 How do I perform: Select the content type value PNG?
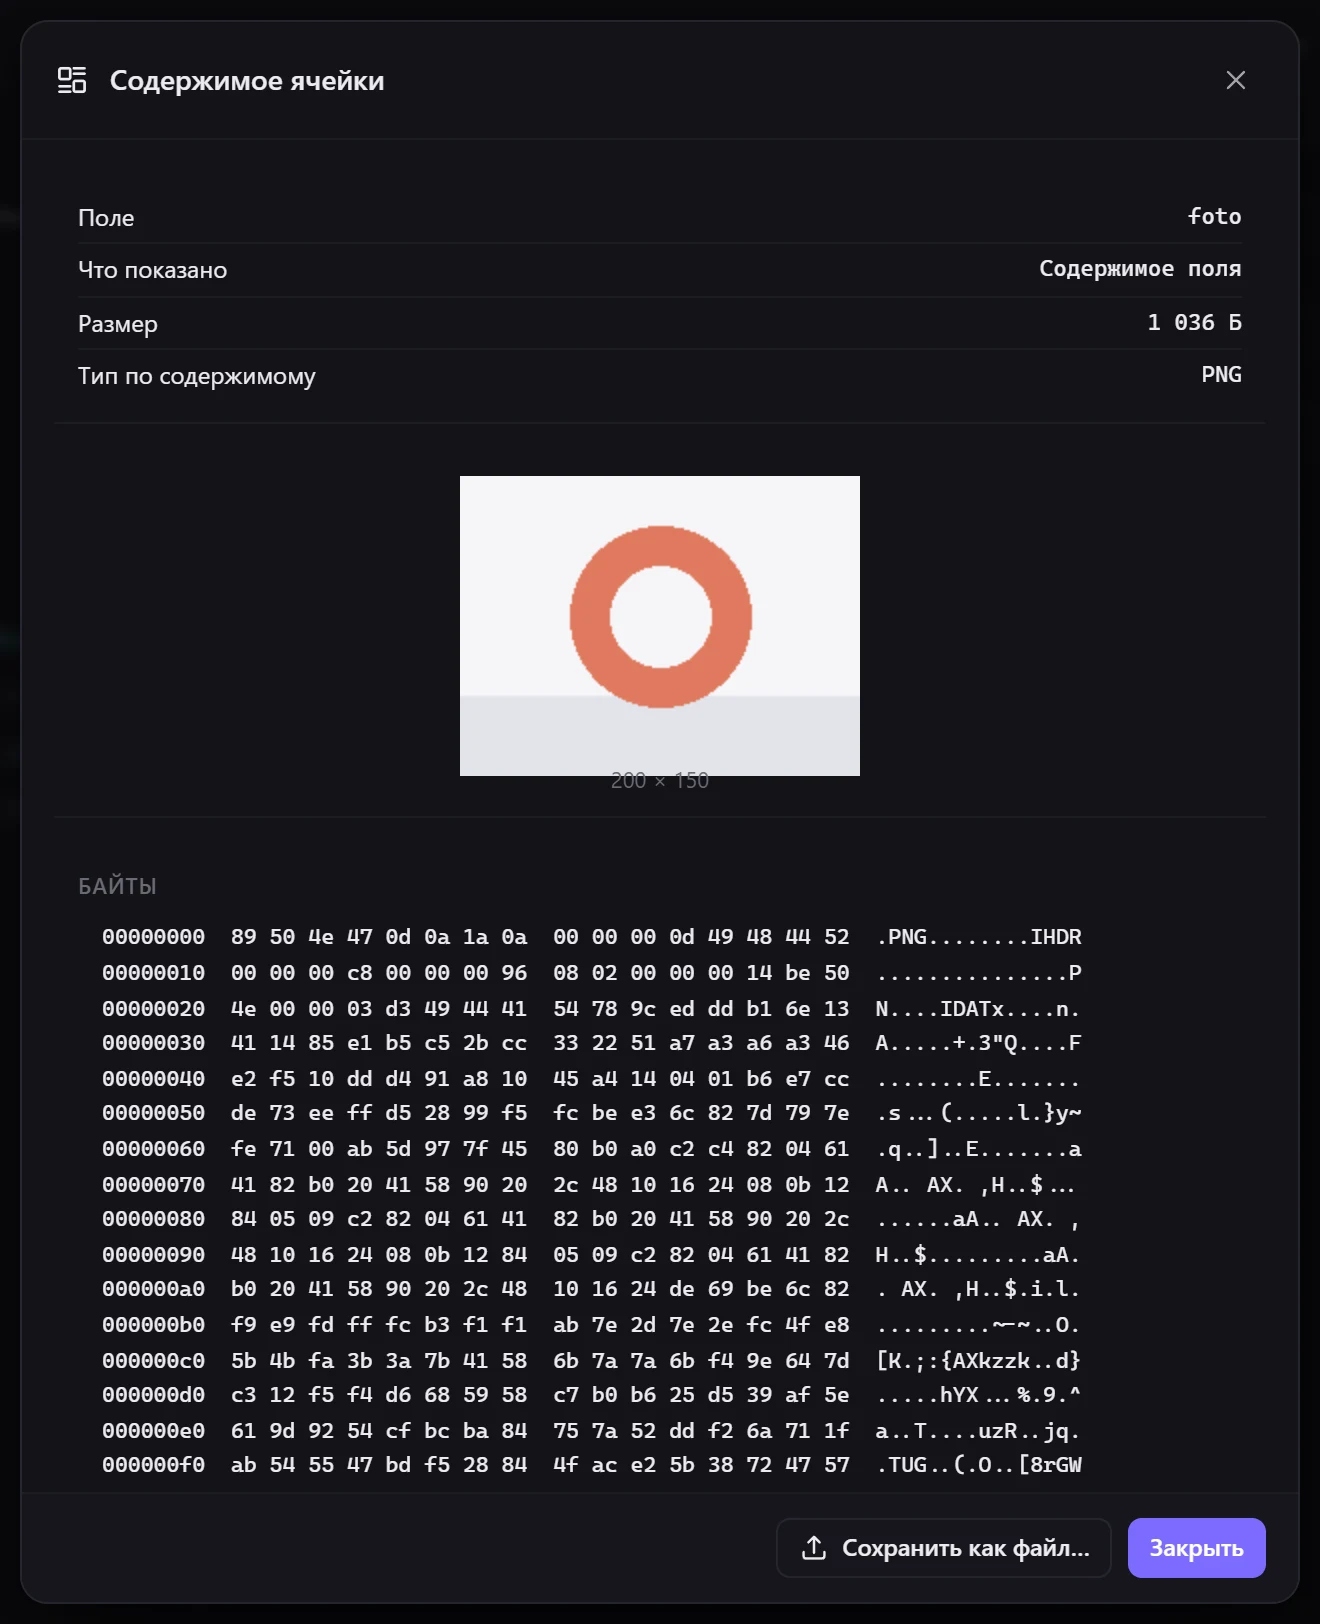(x=1221, y=374)
